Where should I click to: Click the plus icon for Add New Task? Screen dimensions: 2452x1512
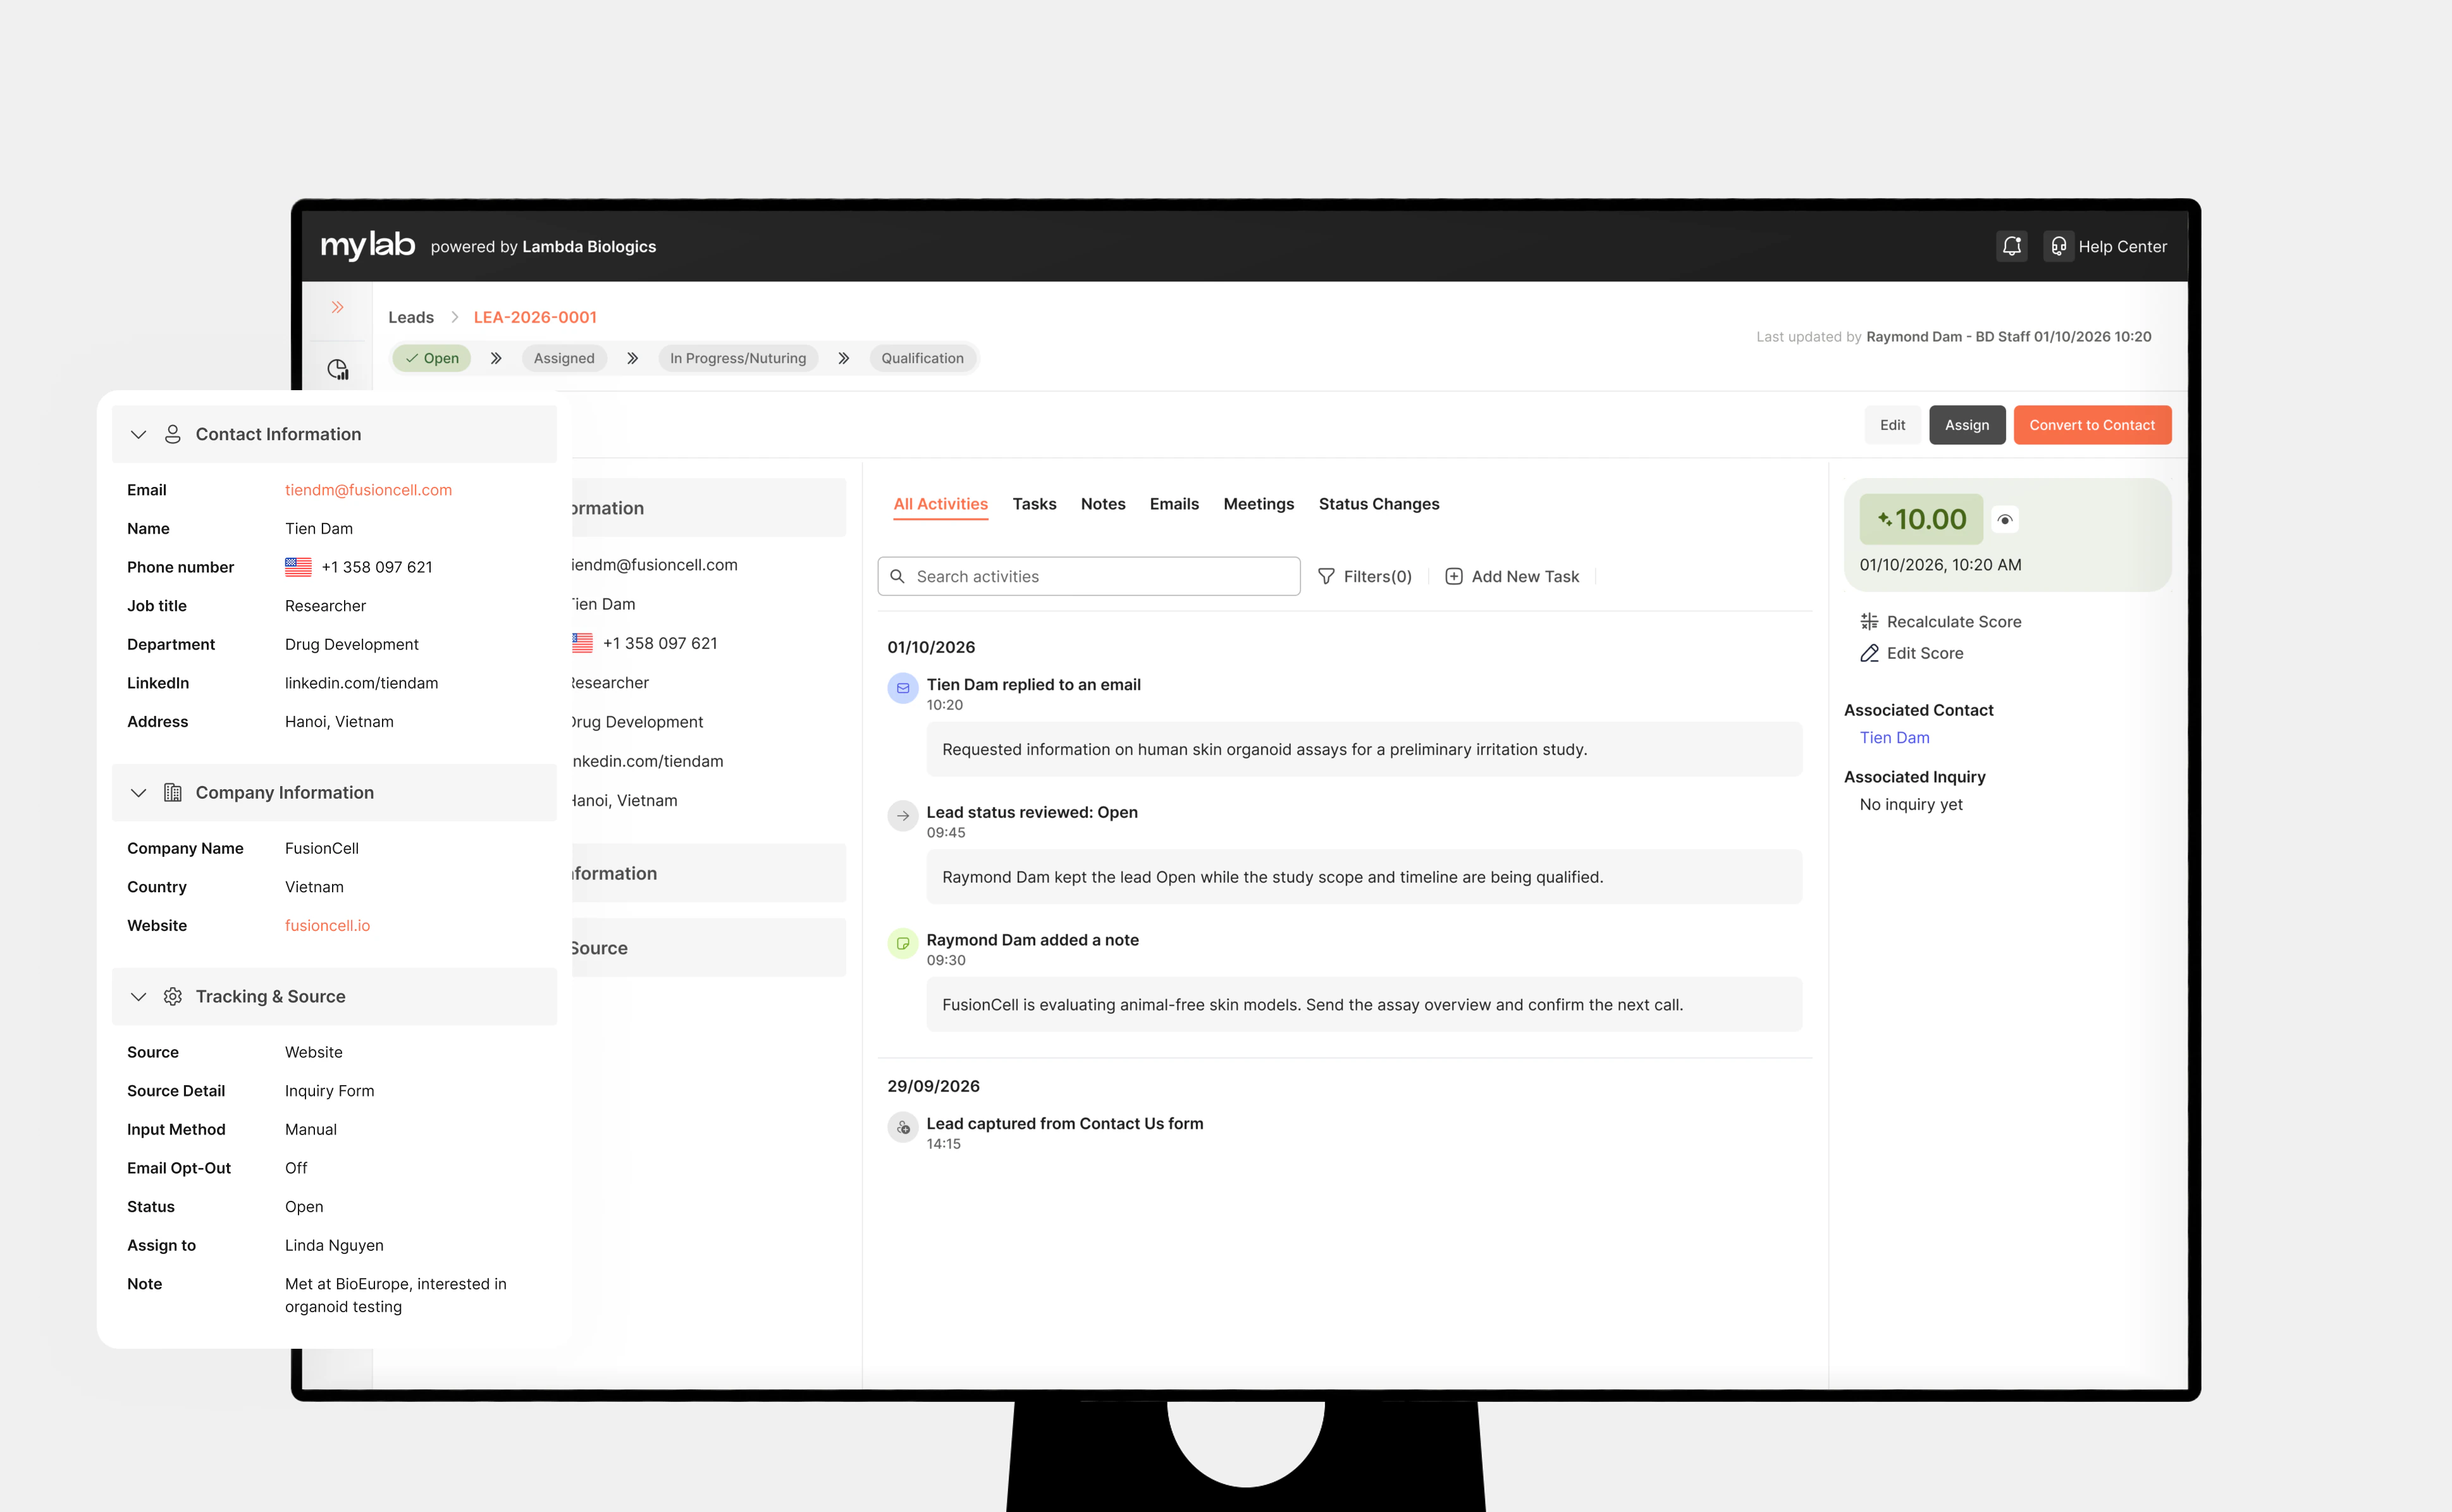(x=1453, y=576)
